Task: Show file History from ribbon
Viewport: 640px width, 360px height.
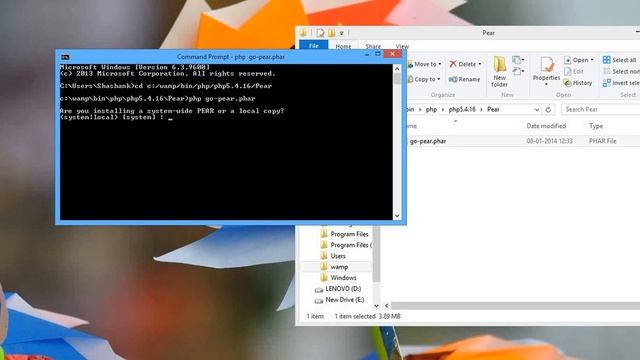Action: click(578, 83)
